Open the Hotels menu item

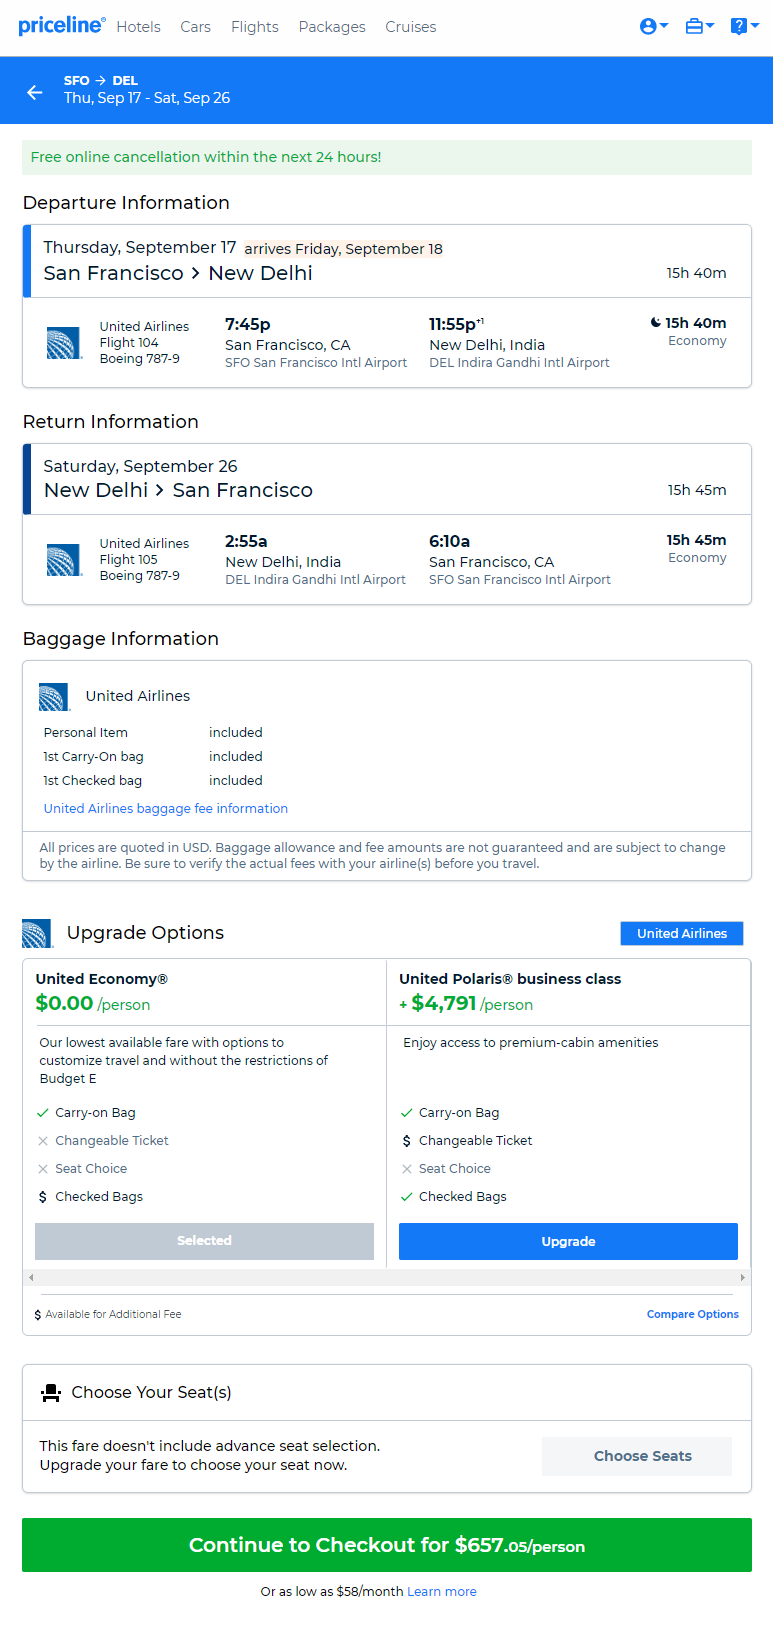138,27
